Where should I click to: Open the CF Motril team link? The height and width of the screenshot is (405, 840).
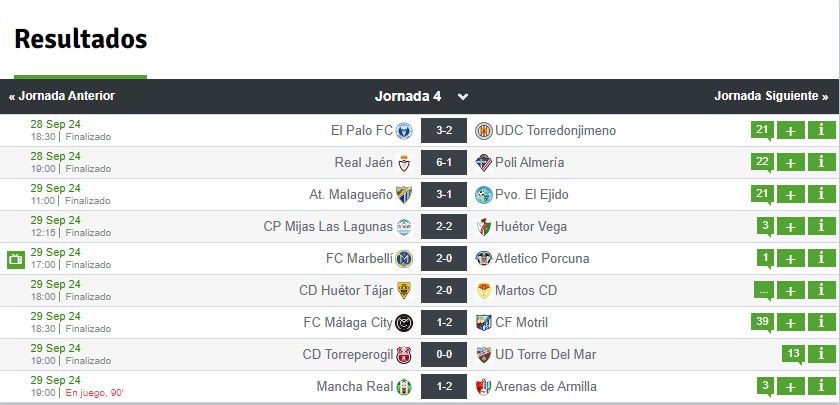521,322
